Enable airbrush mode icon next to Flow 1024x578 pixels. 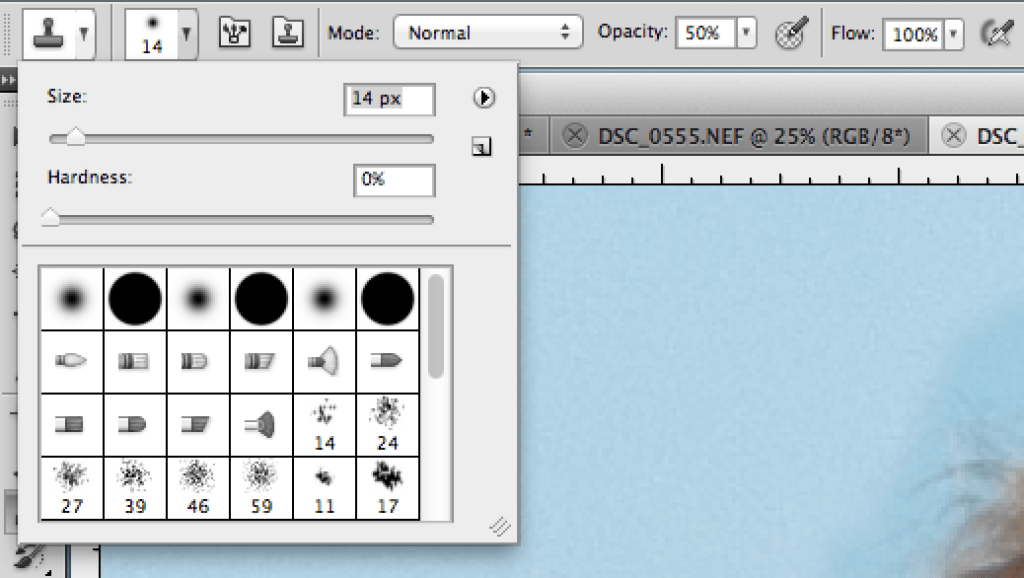click(x=996, y=33)
